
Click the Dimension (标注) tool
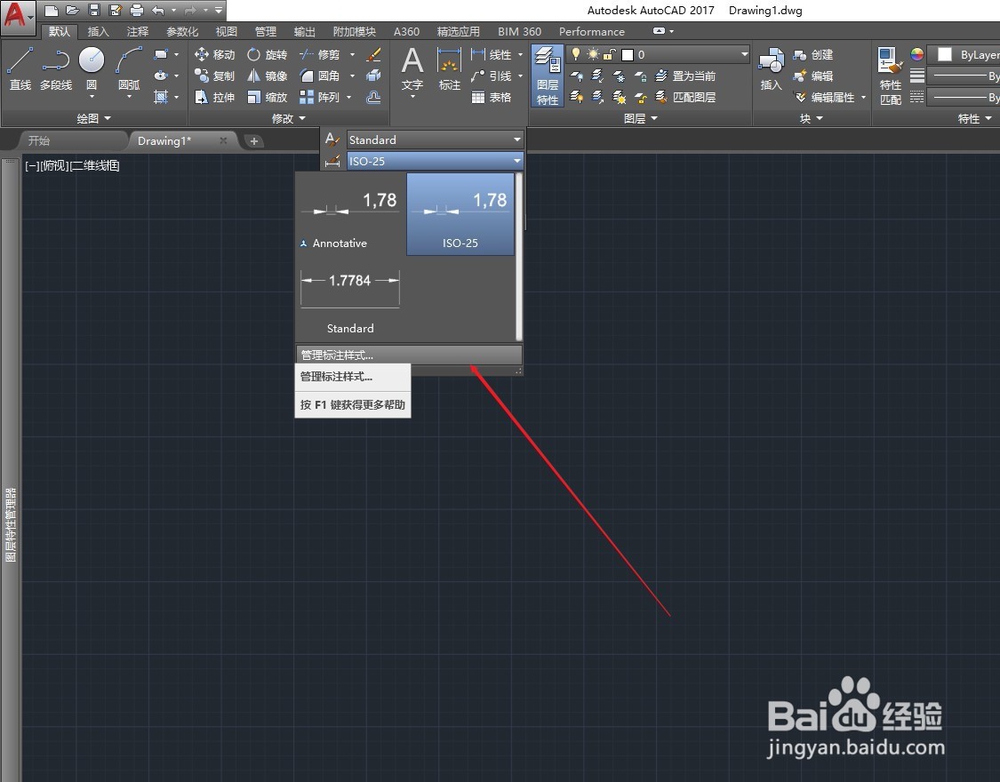(450, 69)
